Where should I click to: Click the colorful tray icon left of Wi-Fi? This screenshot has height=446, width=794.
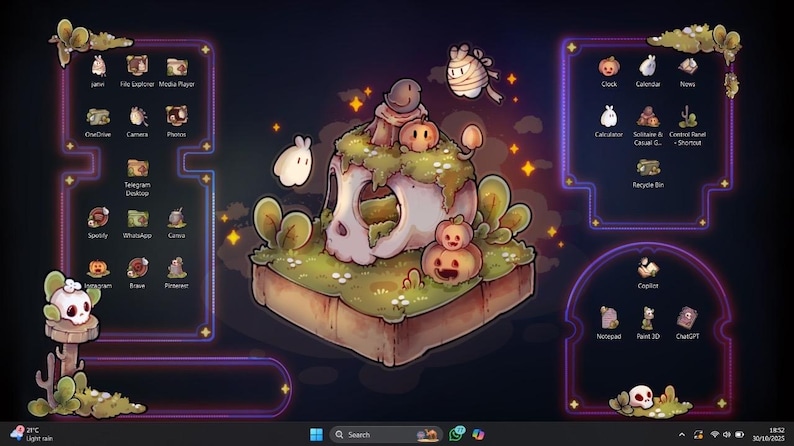pos(698,435)
